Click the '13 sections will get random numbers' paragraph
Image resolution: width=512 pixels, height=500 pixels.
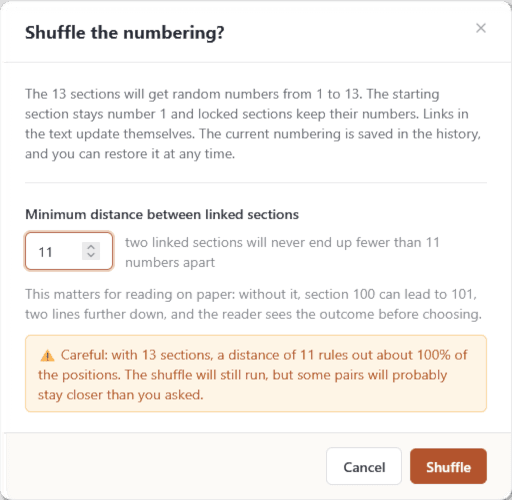[x=253, y=124]
